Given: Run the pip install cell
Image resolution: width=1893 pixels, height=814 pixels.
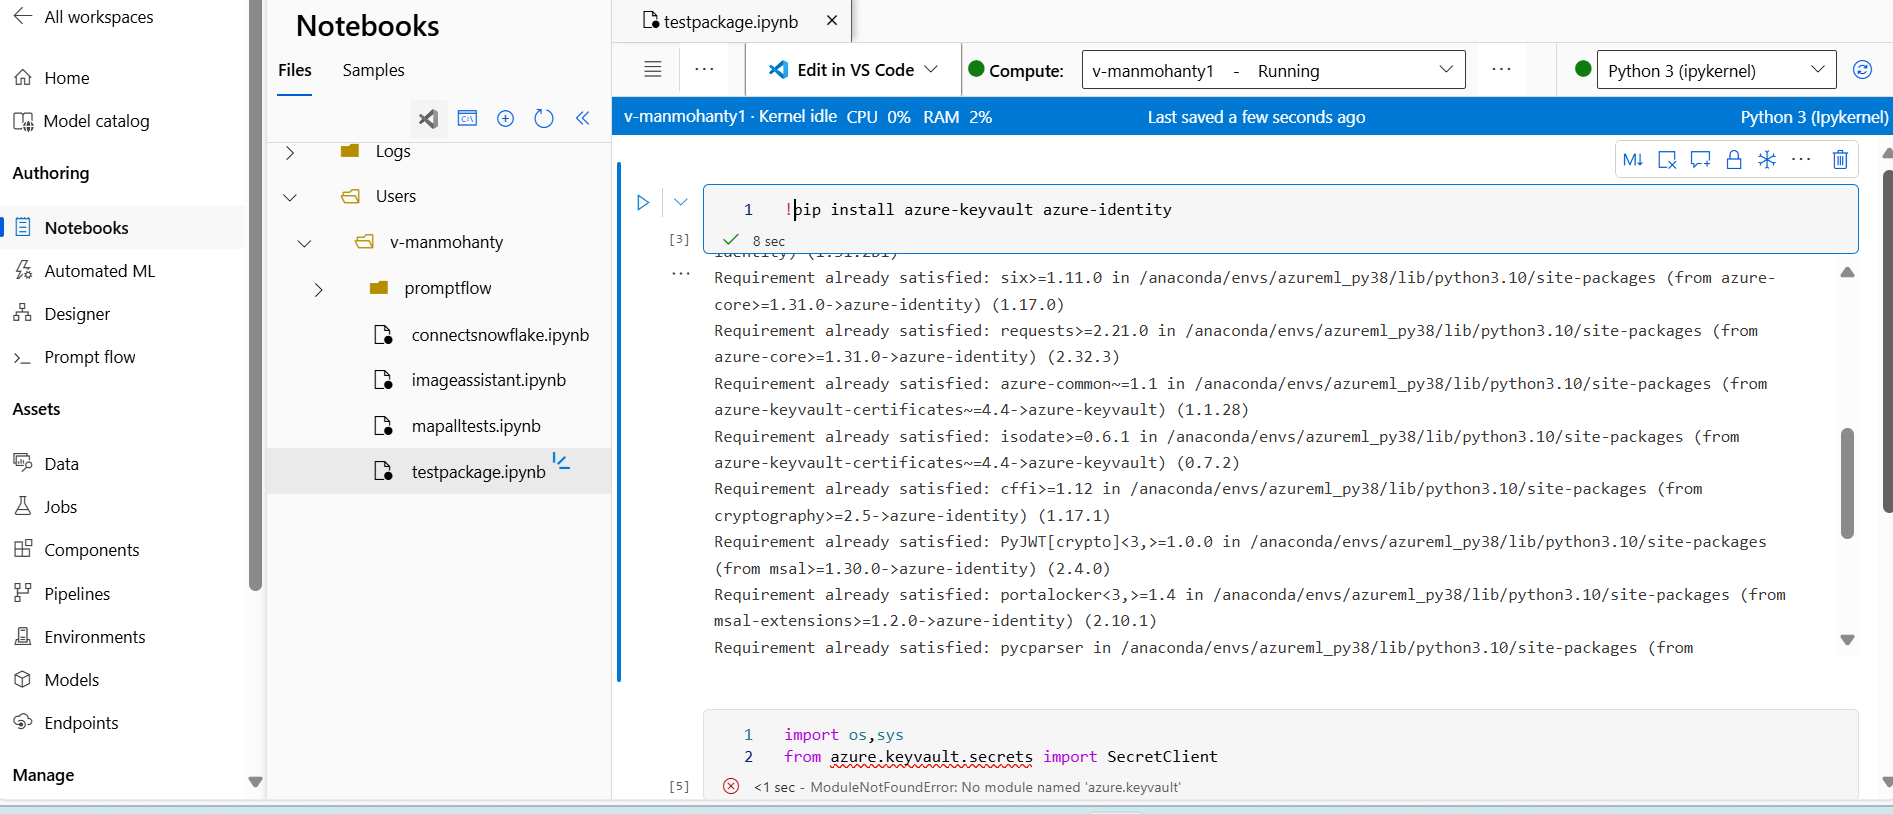Looking at the screenshot, I should [x=643, y=203].
